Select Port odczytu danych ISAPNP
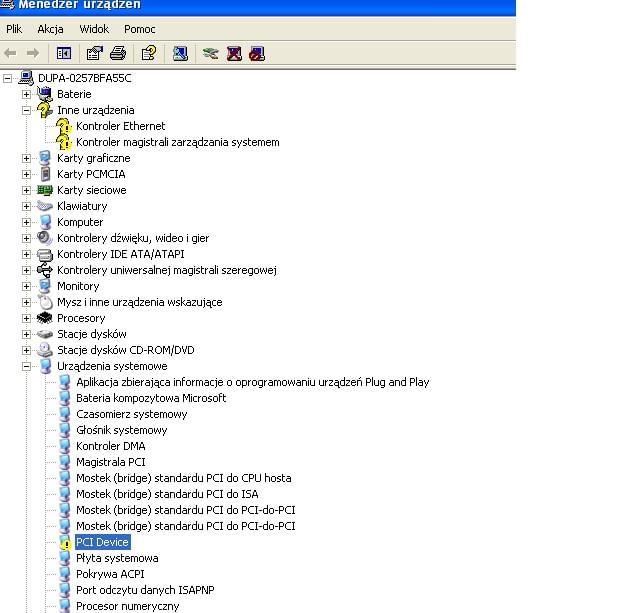The height and width of the screenshot is (613, 640). point(145,590)
